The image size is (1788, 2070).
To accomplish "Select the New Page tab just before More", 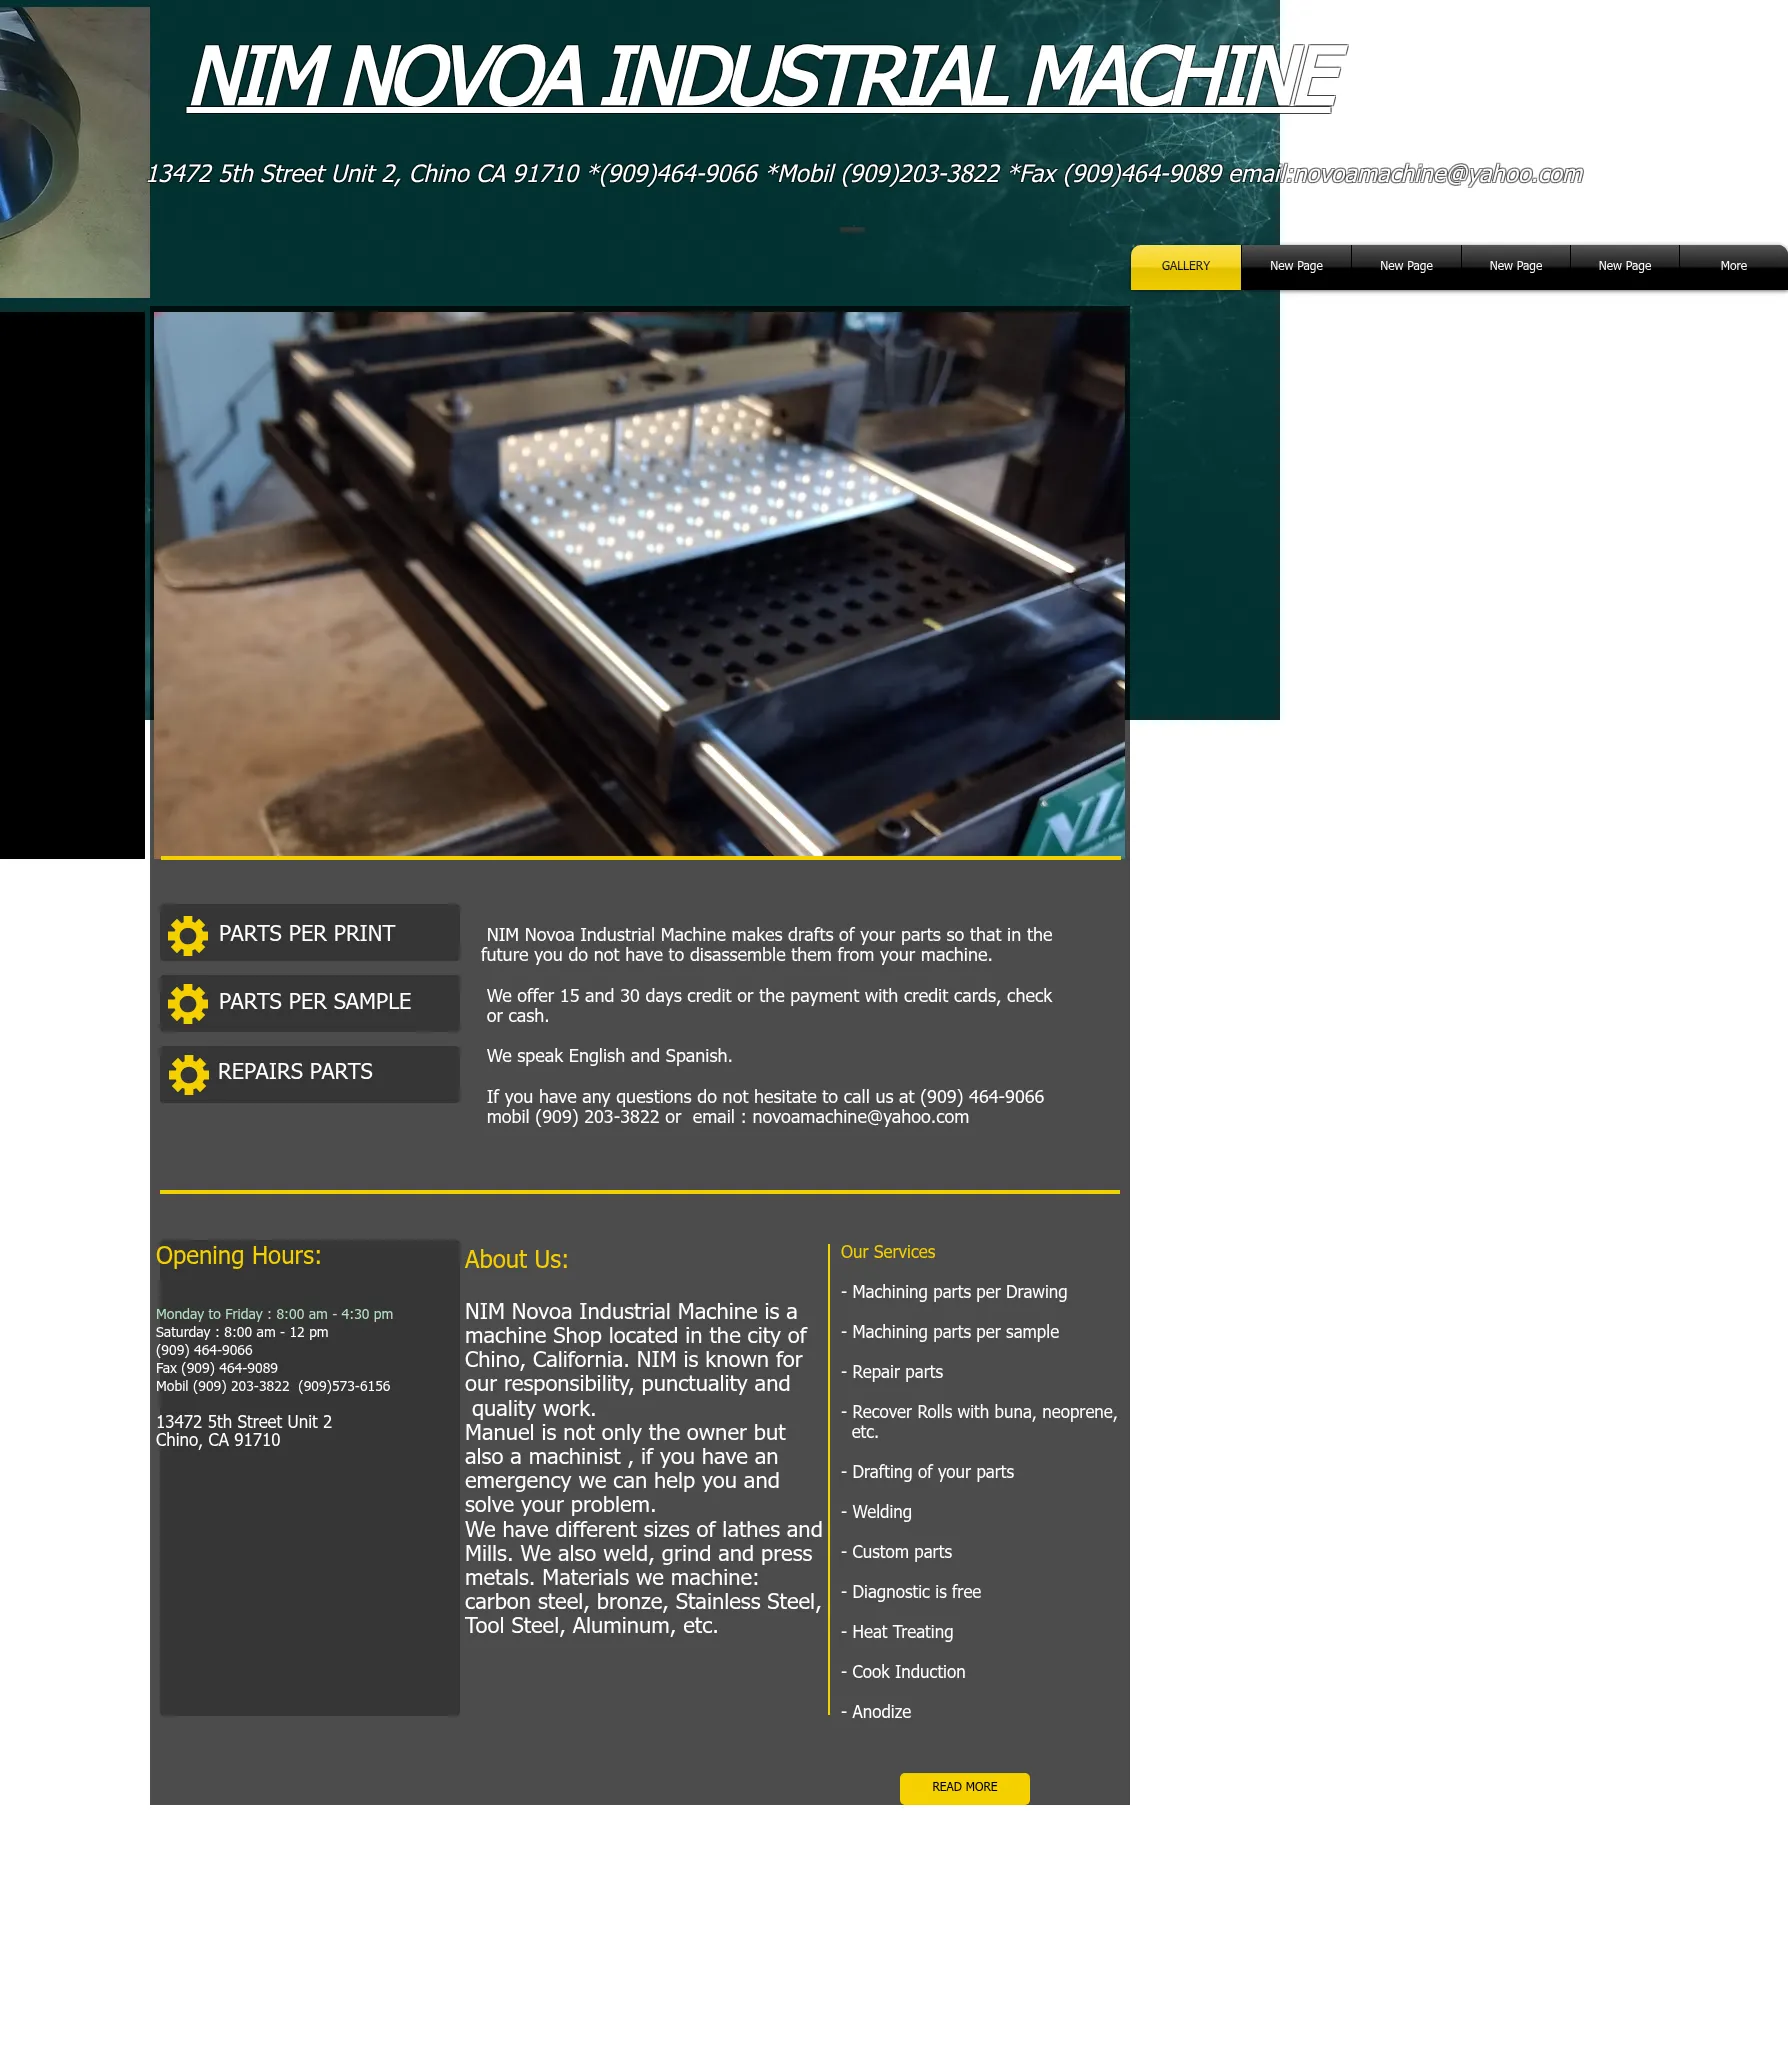I will click(x=1624, y=267).
